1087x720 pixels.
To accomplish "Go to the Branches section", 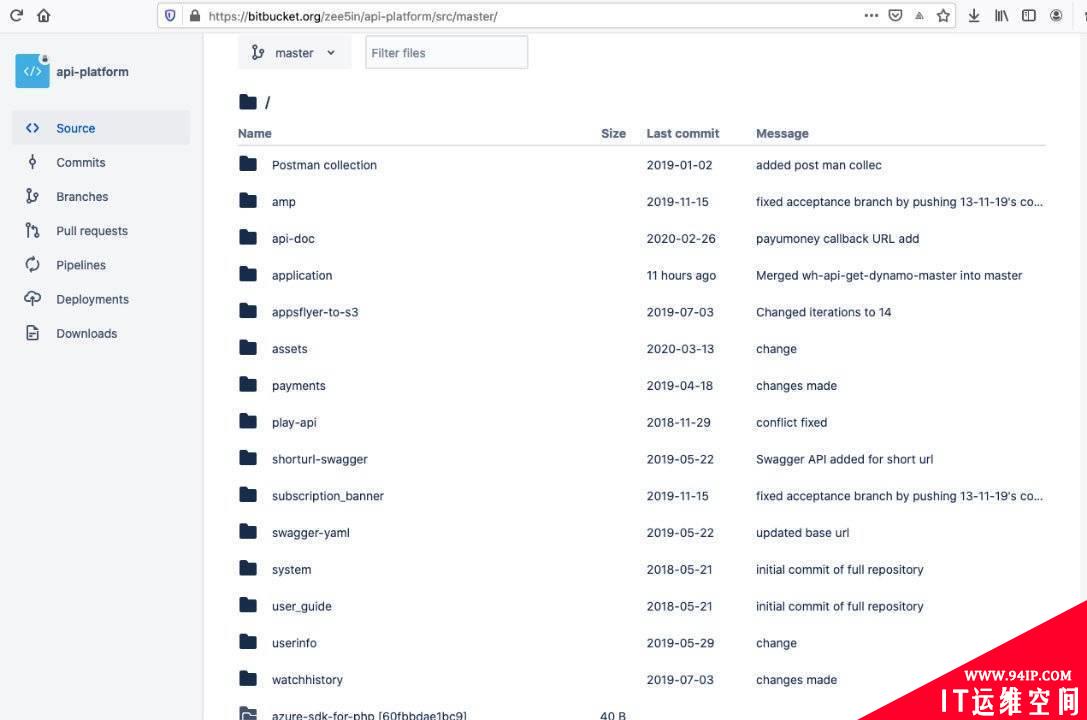I will coord(82,197).
